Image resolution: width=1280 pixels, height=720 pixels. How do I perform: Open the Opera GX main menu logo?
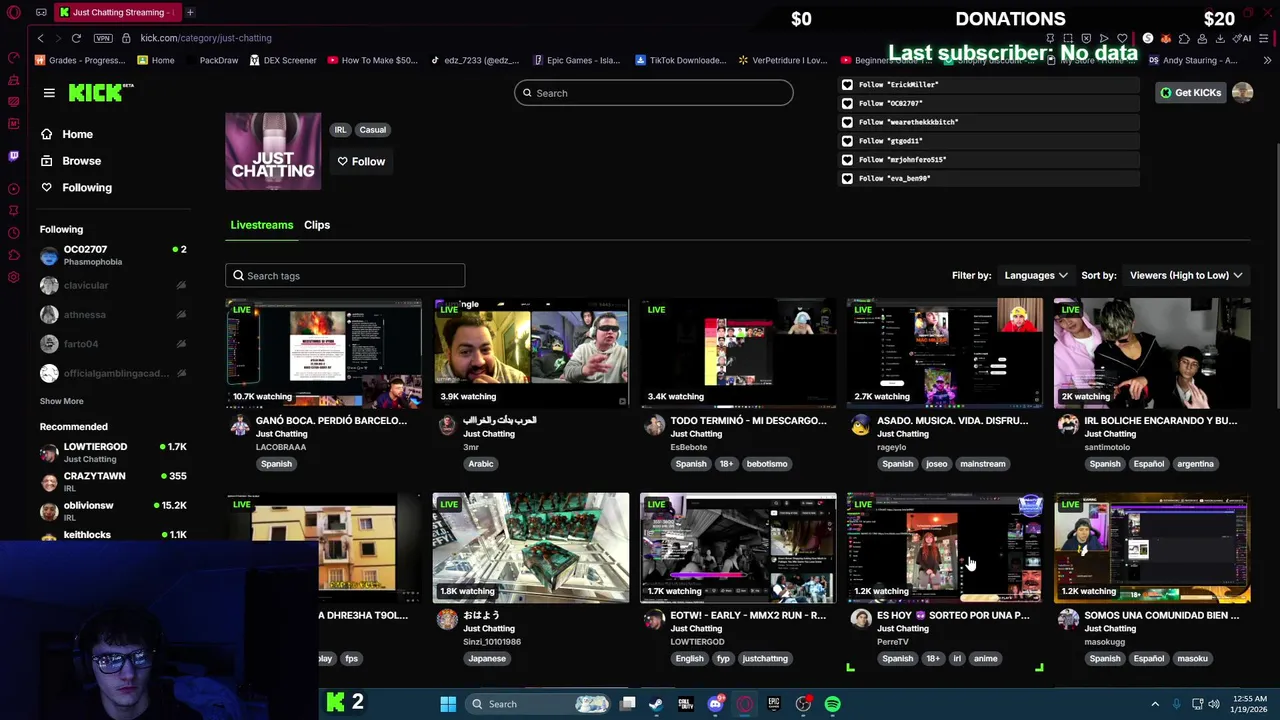coord(14,12)
